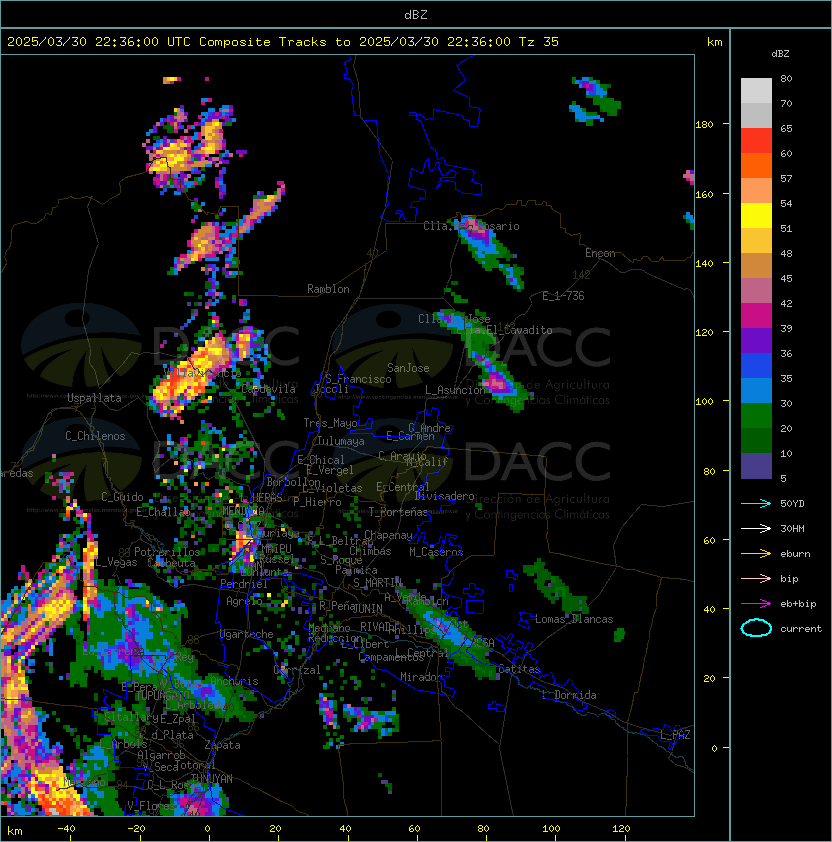Click the 'E_1-736' map label
Screen dimensions: 832x842
pos(563,295)
